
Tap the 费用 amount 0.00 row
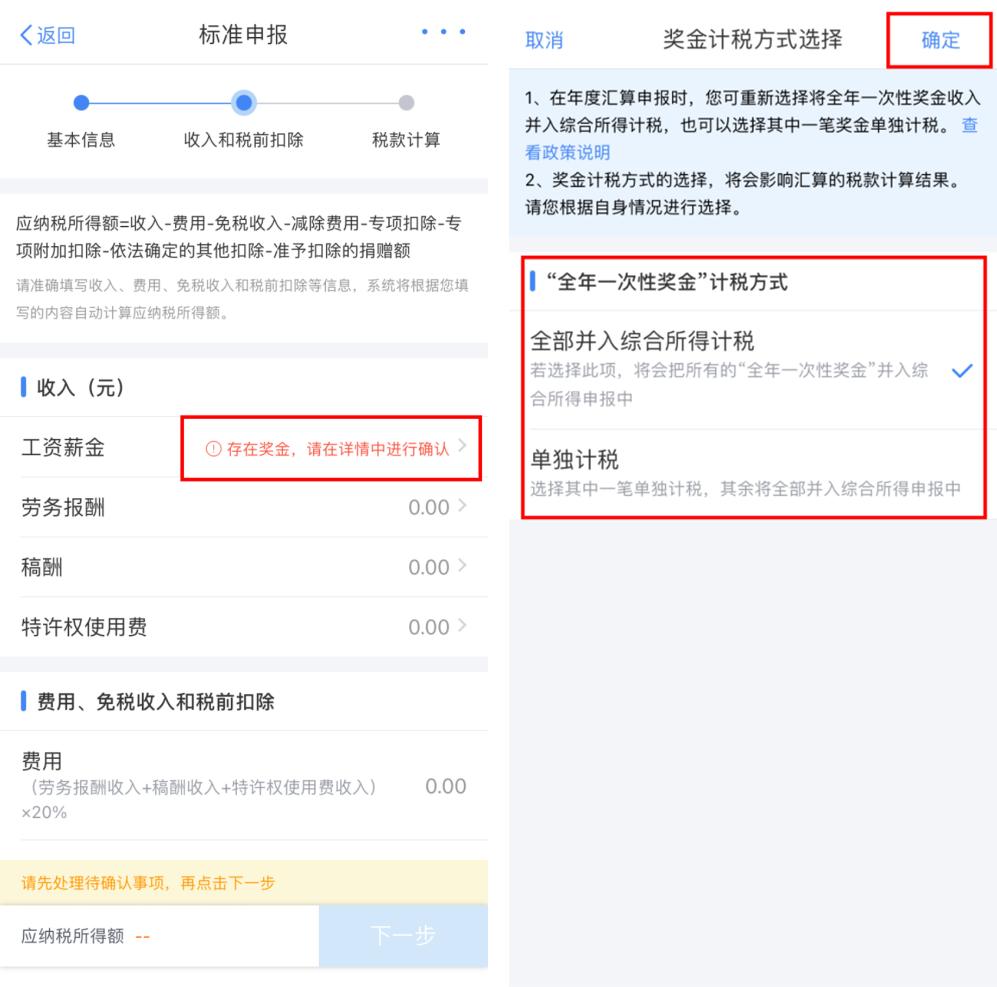click(x=244, y=786)
